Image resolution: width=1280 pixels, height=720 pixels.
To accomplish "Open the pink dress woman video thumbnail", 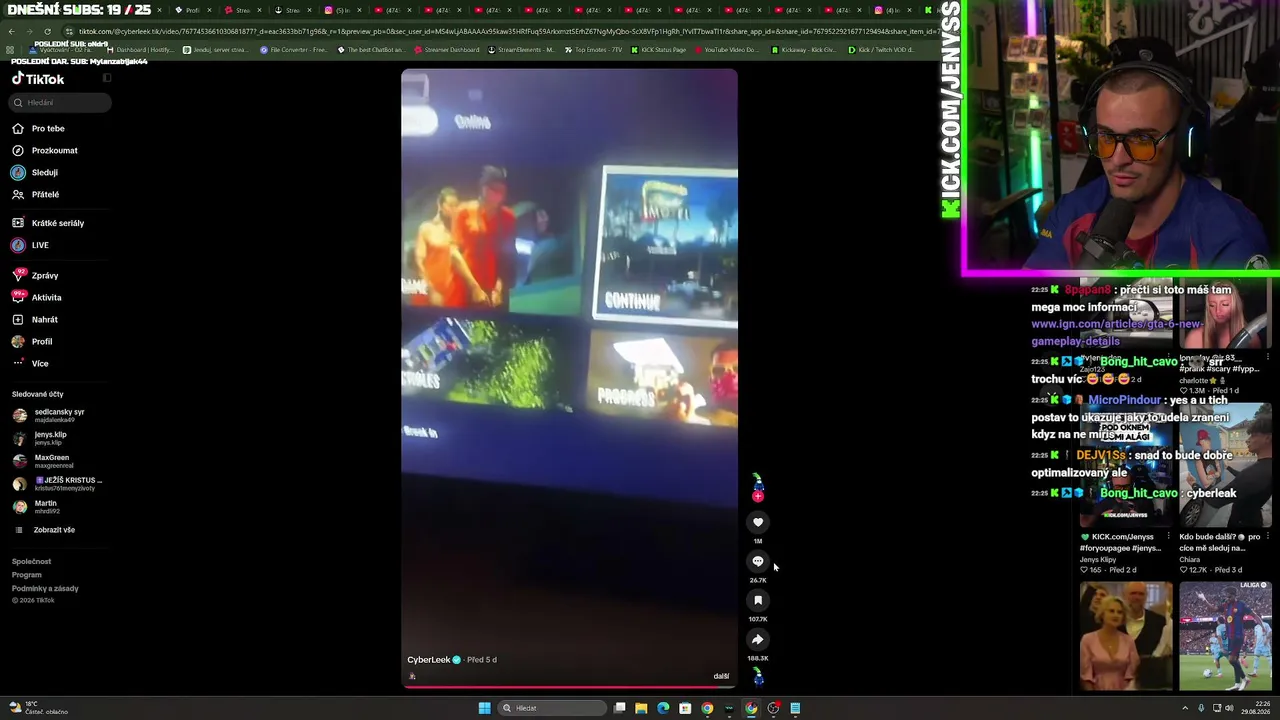I will tap(1126, 636).
